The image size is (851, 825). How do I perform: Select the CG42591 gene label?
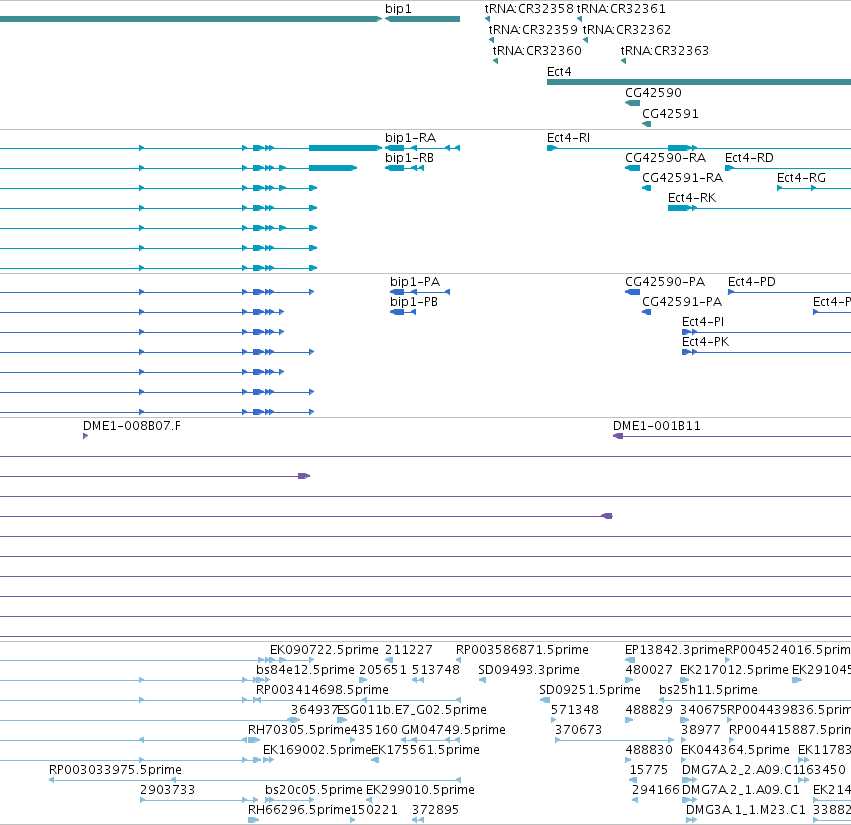click(x=670, y=114)
